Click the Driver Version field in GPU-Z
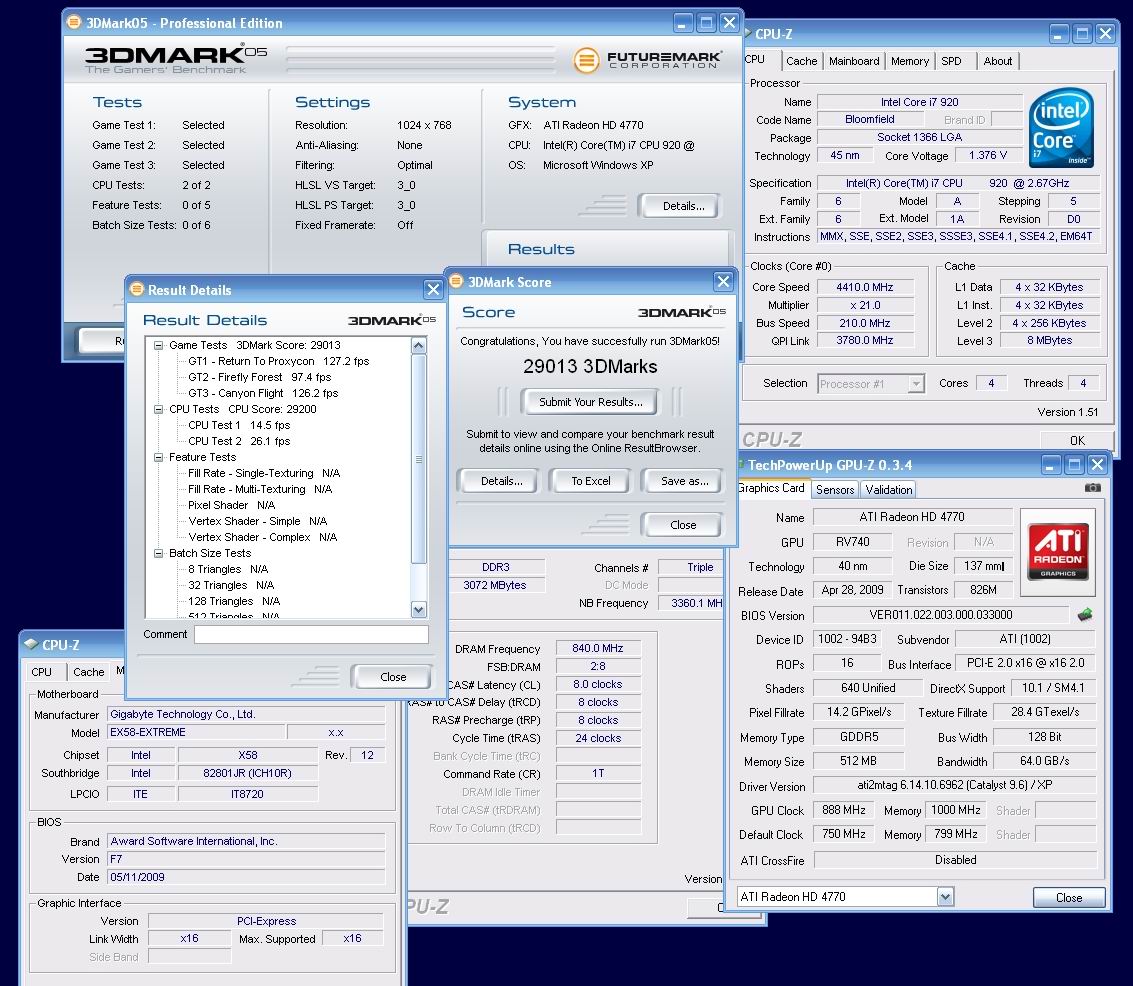Viewport: 1133px width, 986px height. point(955,785)
